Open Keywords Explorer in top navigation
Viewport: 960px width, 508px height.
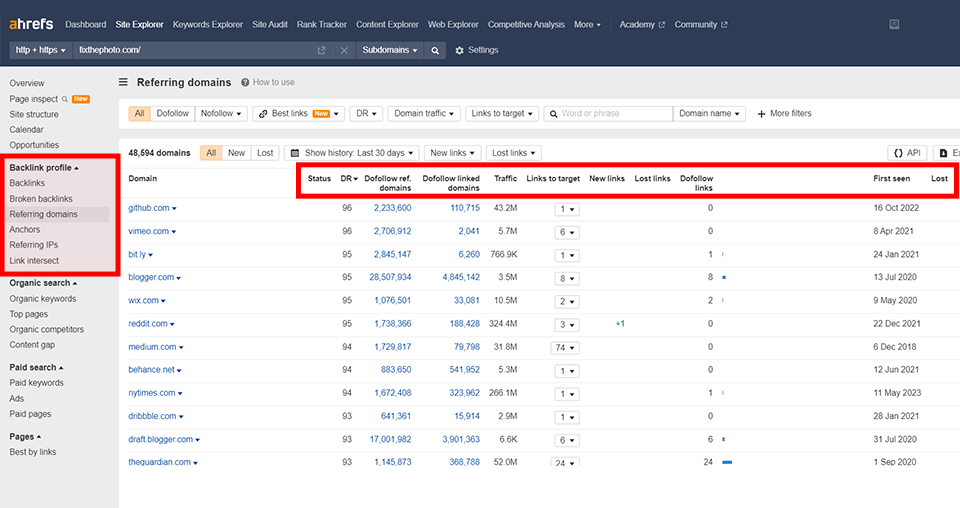tap(208, 24)
